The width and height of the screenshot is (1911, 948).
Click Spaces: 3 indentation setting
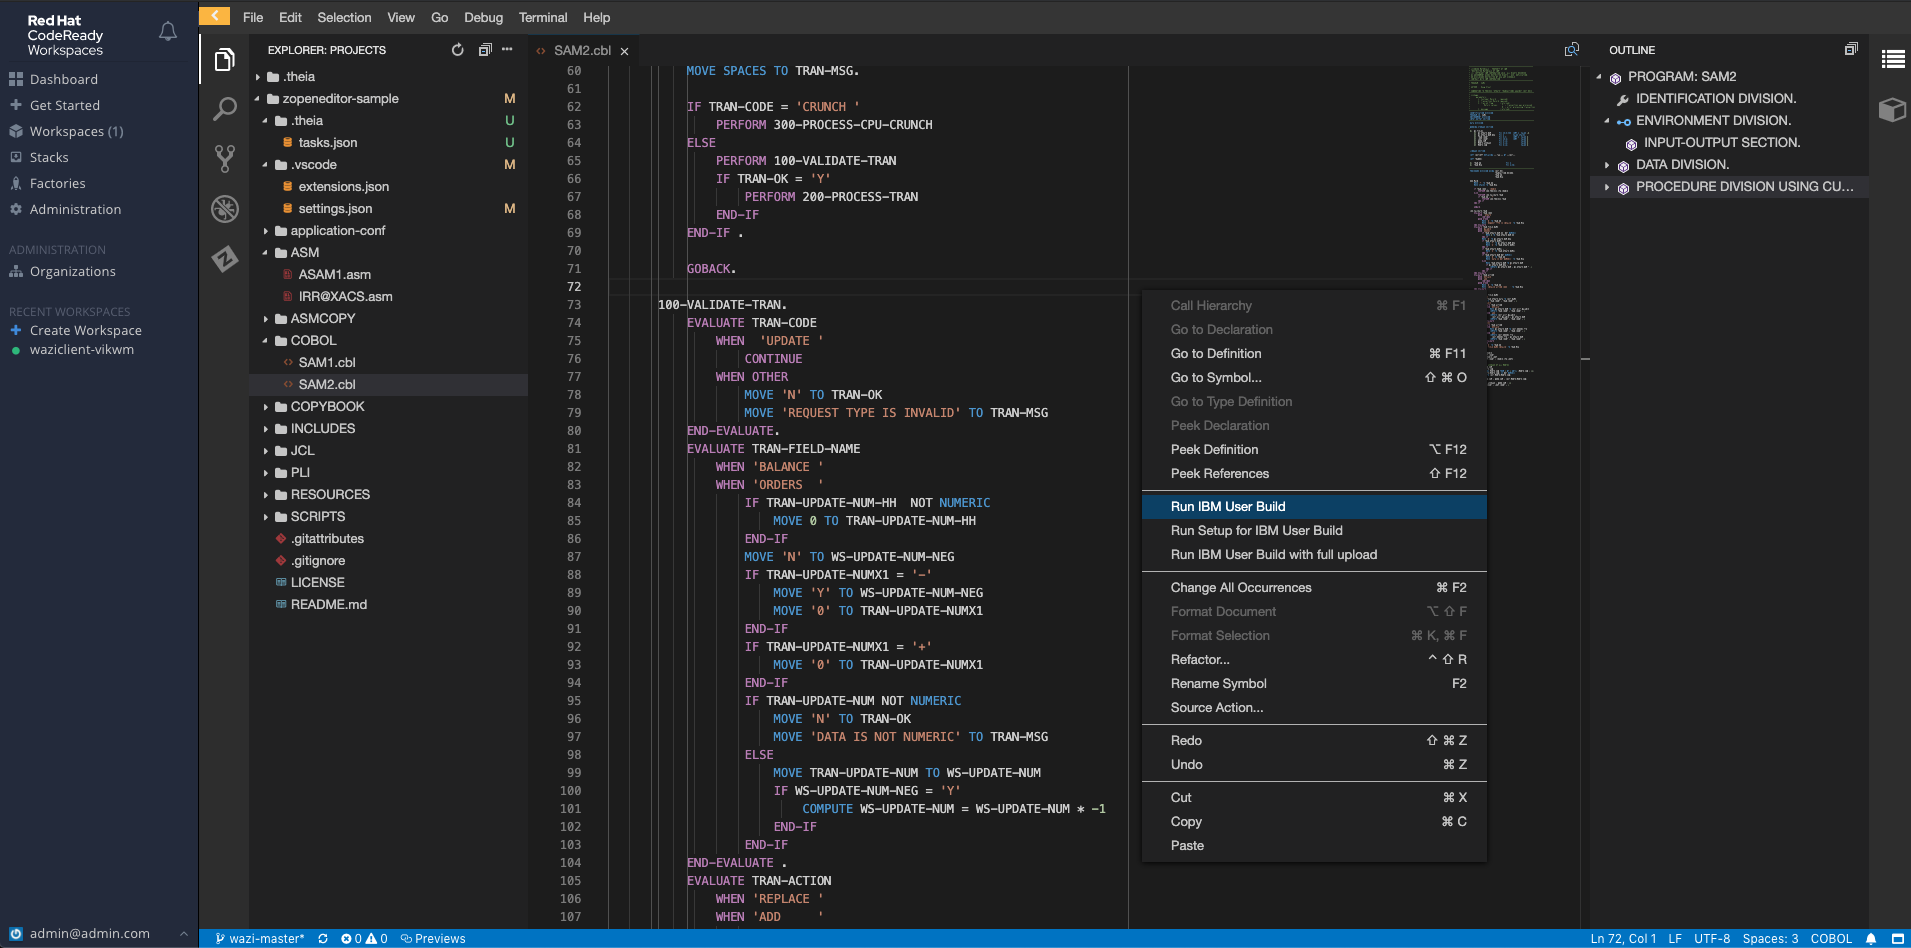pos(1770,939)
